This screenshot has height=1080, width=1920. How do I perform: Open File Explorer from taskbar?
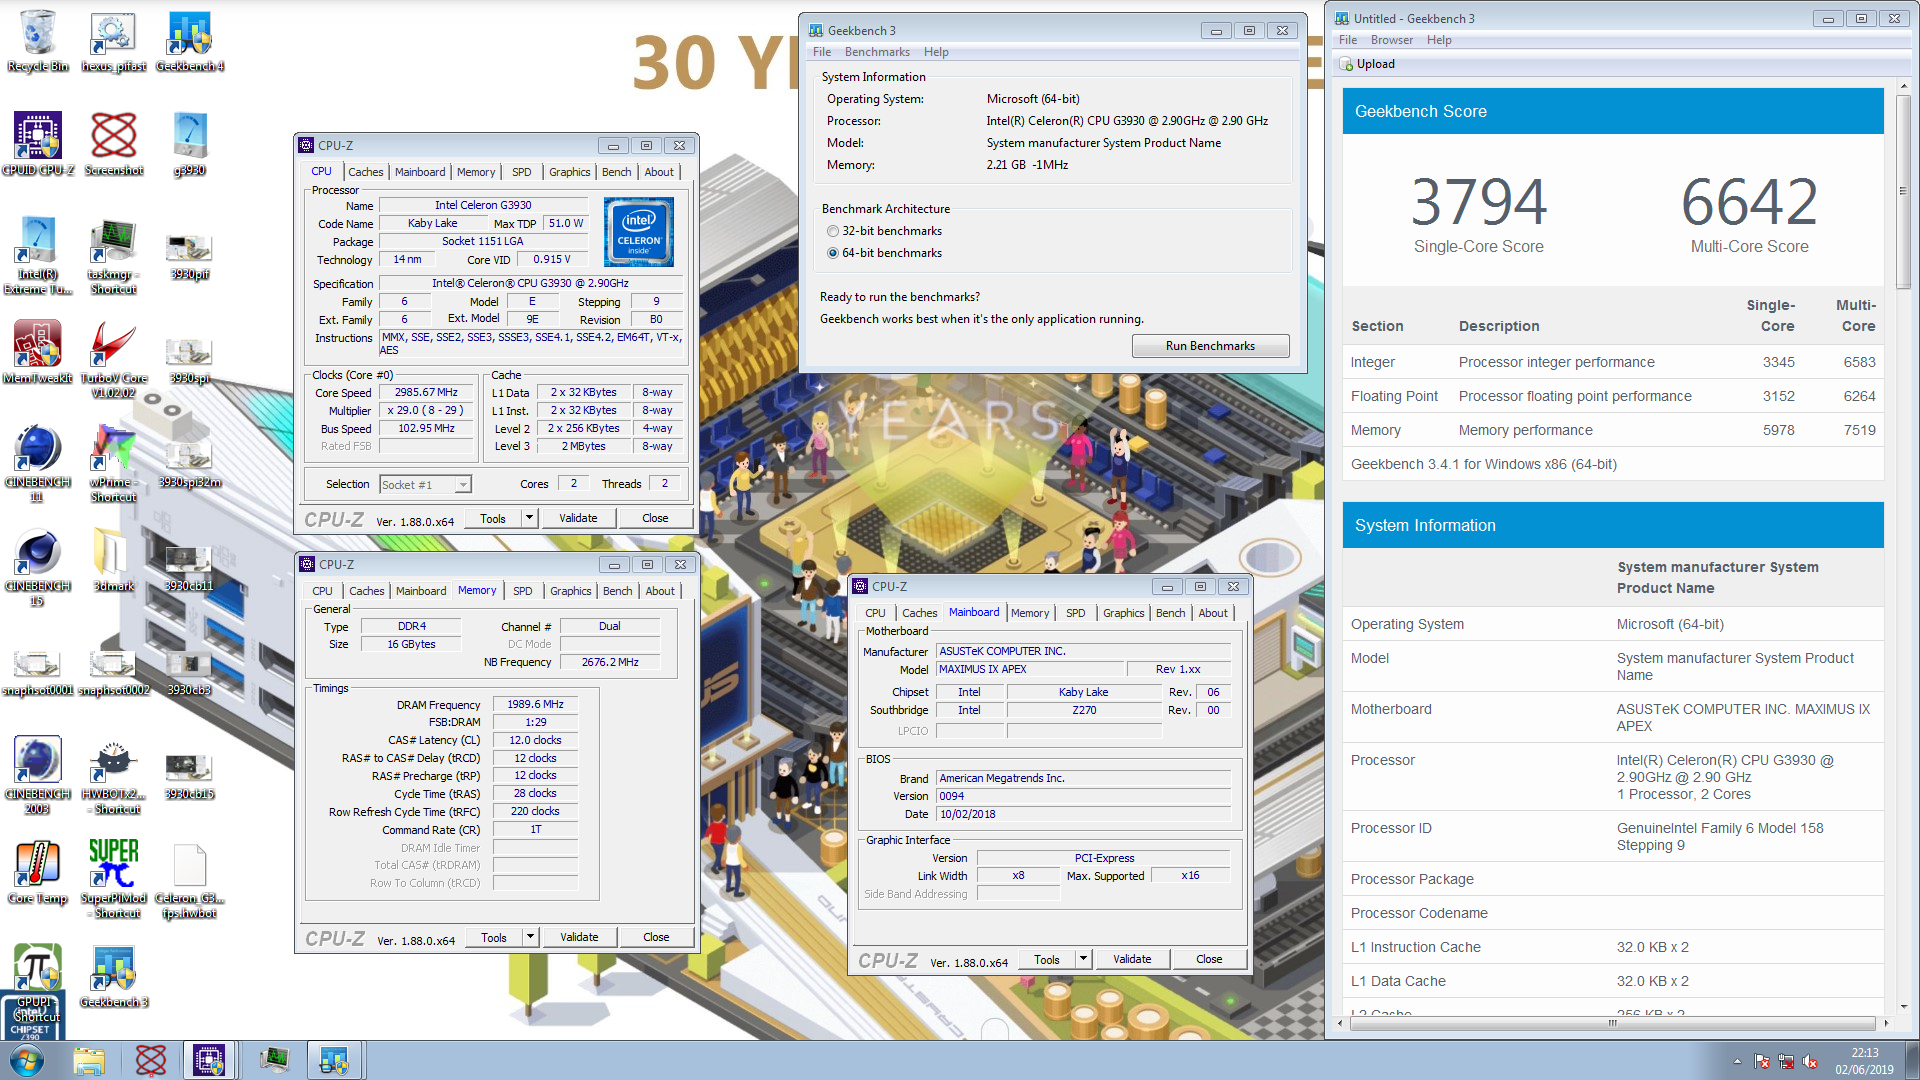click(x=89, y=1060)
